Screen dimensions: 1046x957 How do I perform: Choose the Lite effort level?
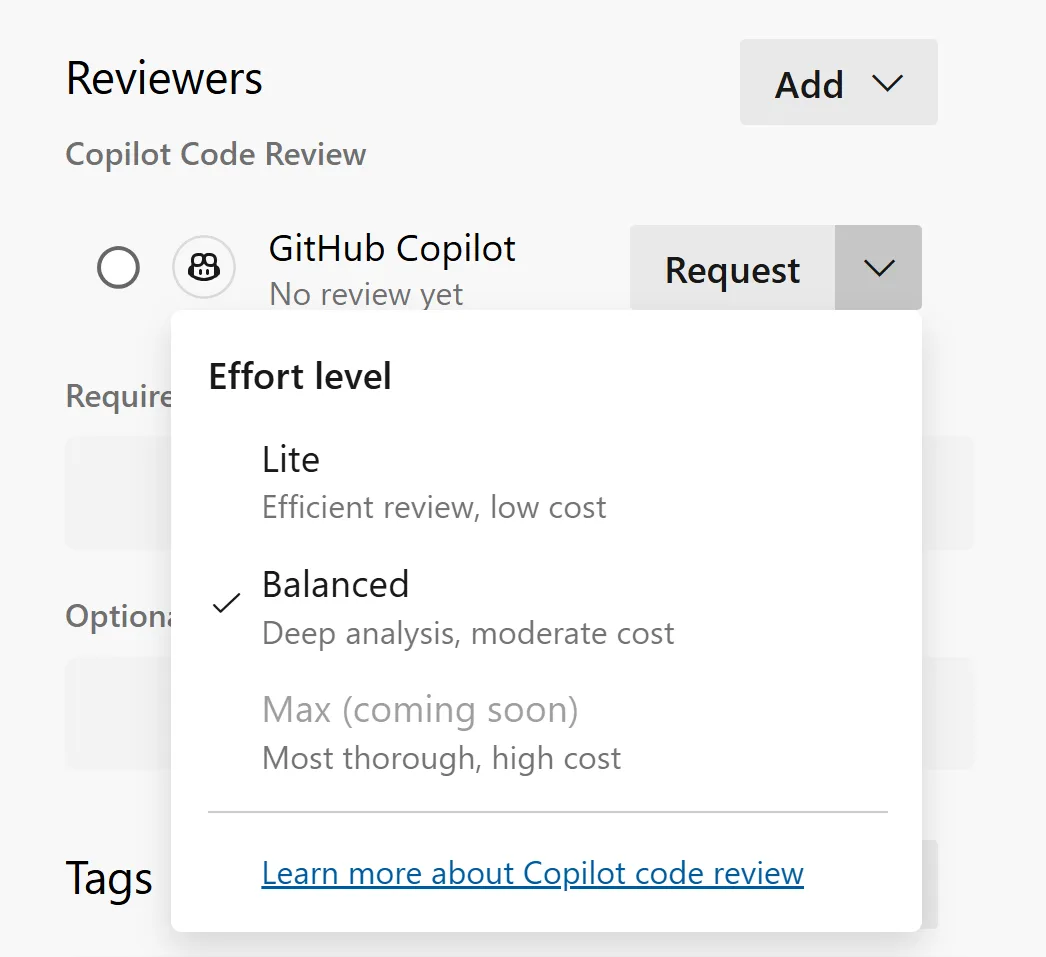coord(546,483)
